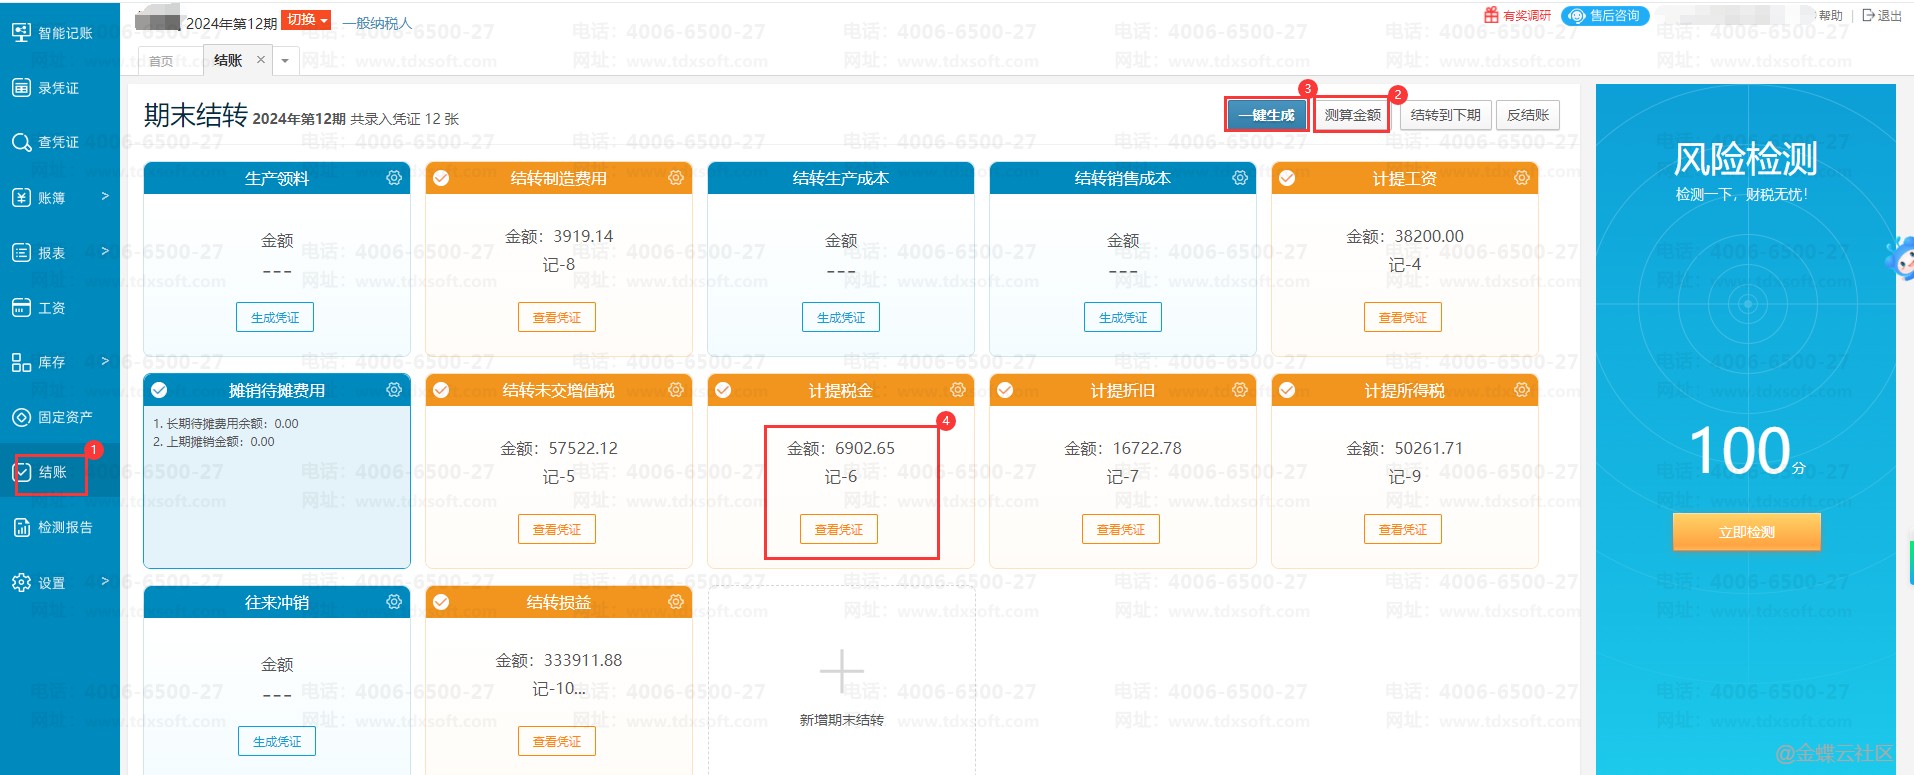1914x775 pixels.
Task: Open 售后咨询 support chat icon
Action: 1577,16
